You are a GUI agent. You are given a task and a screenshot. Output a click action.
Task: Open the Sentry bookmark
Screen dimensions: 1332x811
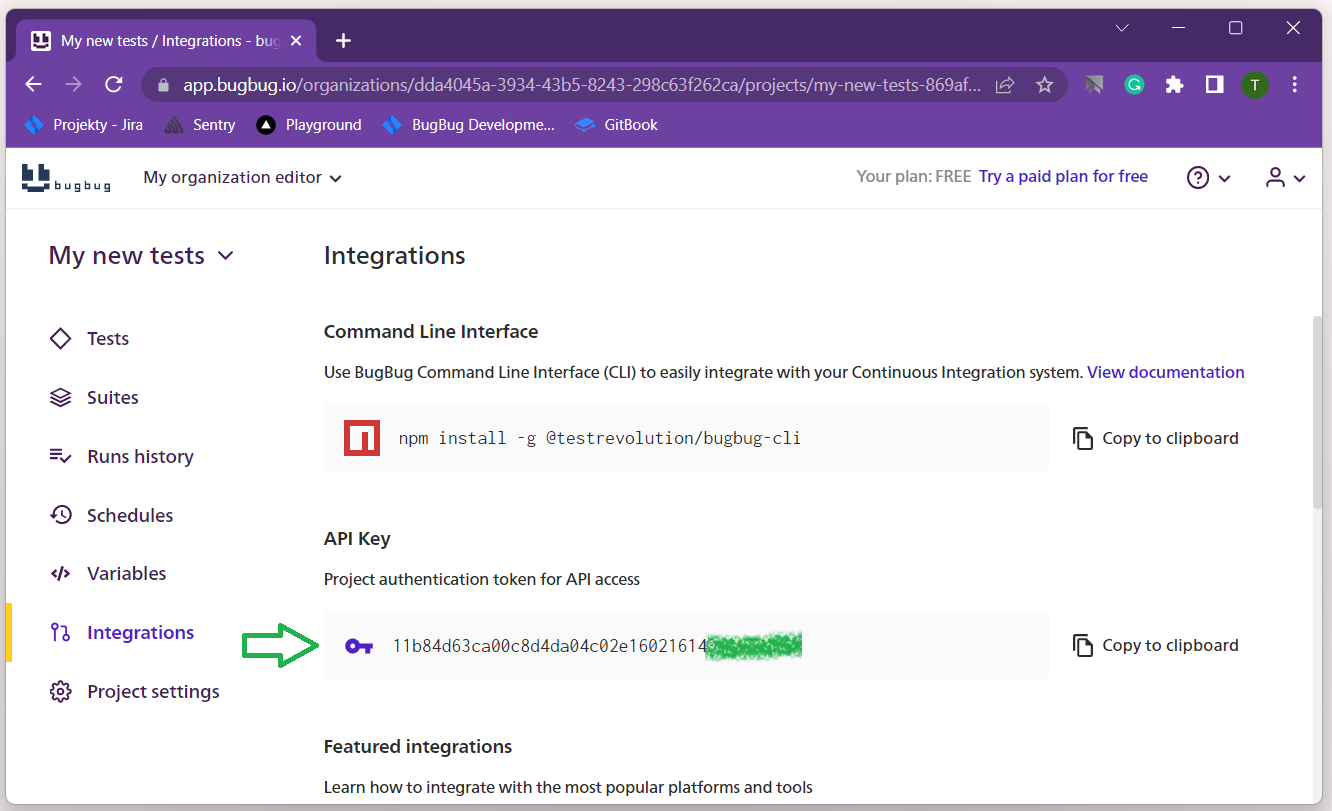coord(200,125)
